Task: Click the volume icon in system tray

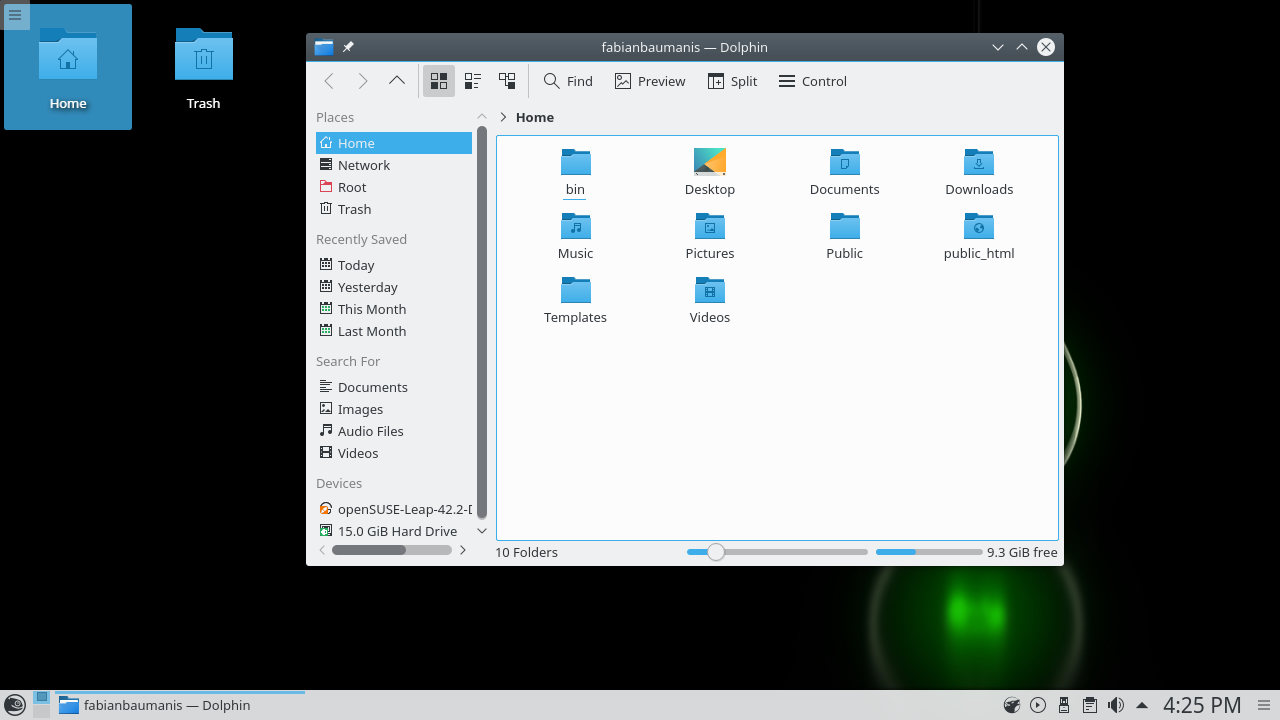Action: [1116, 705]
